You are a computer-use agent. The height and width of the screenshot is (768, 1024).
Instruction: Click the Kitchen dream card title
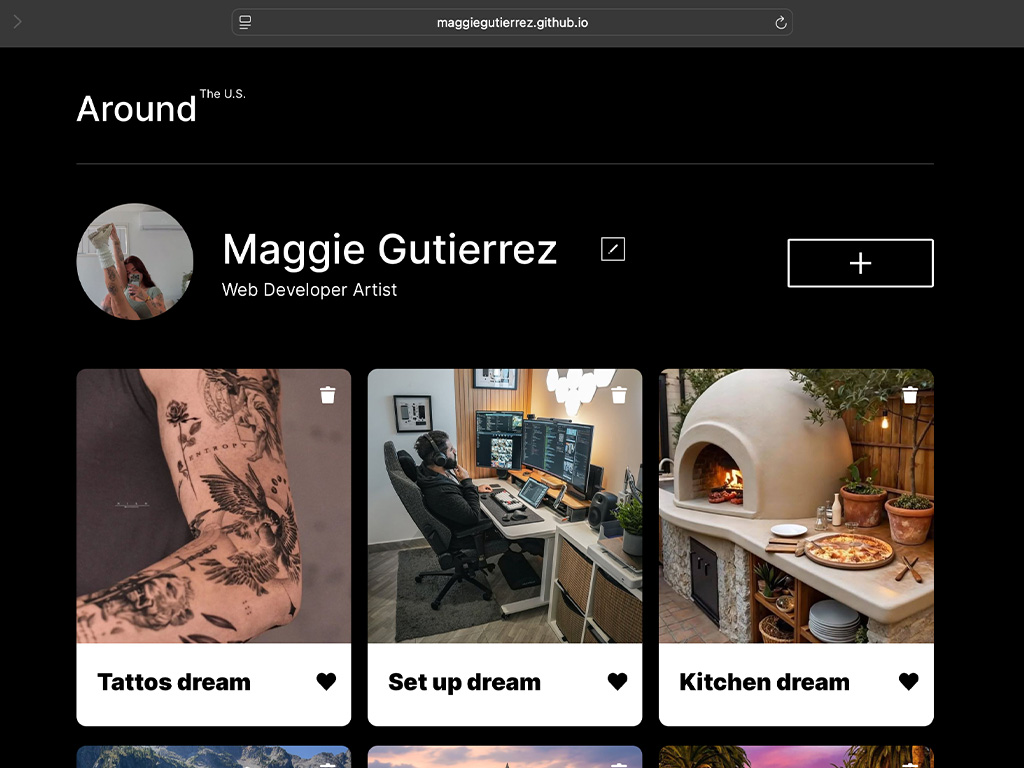(764, 683)
